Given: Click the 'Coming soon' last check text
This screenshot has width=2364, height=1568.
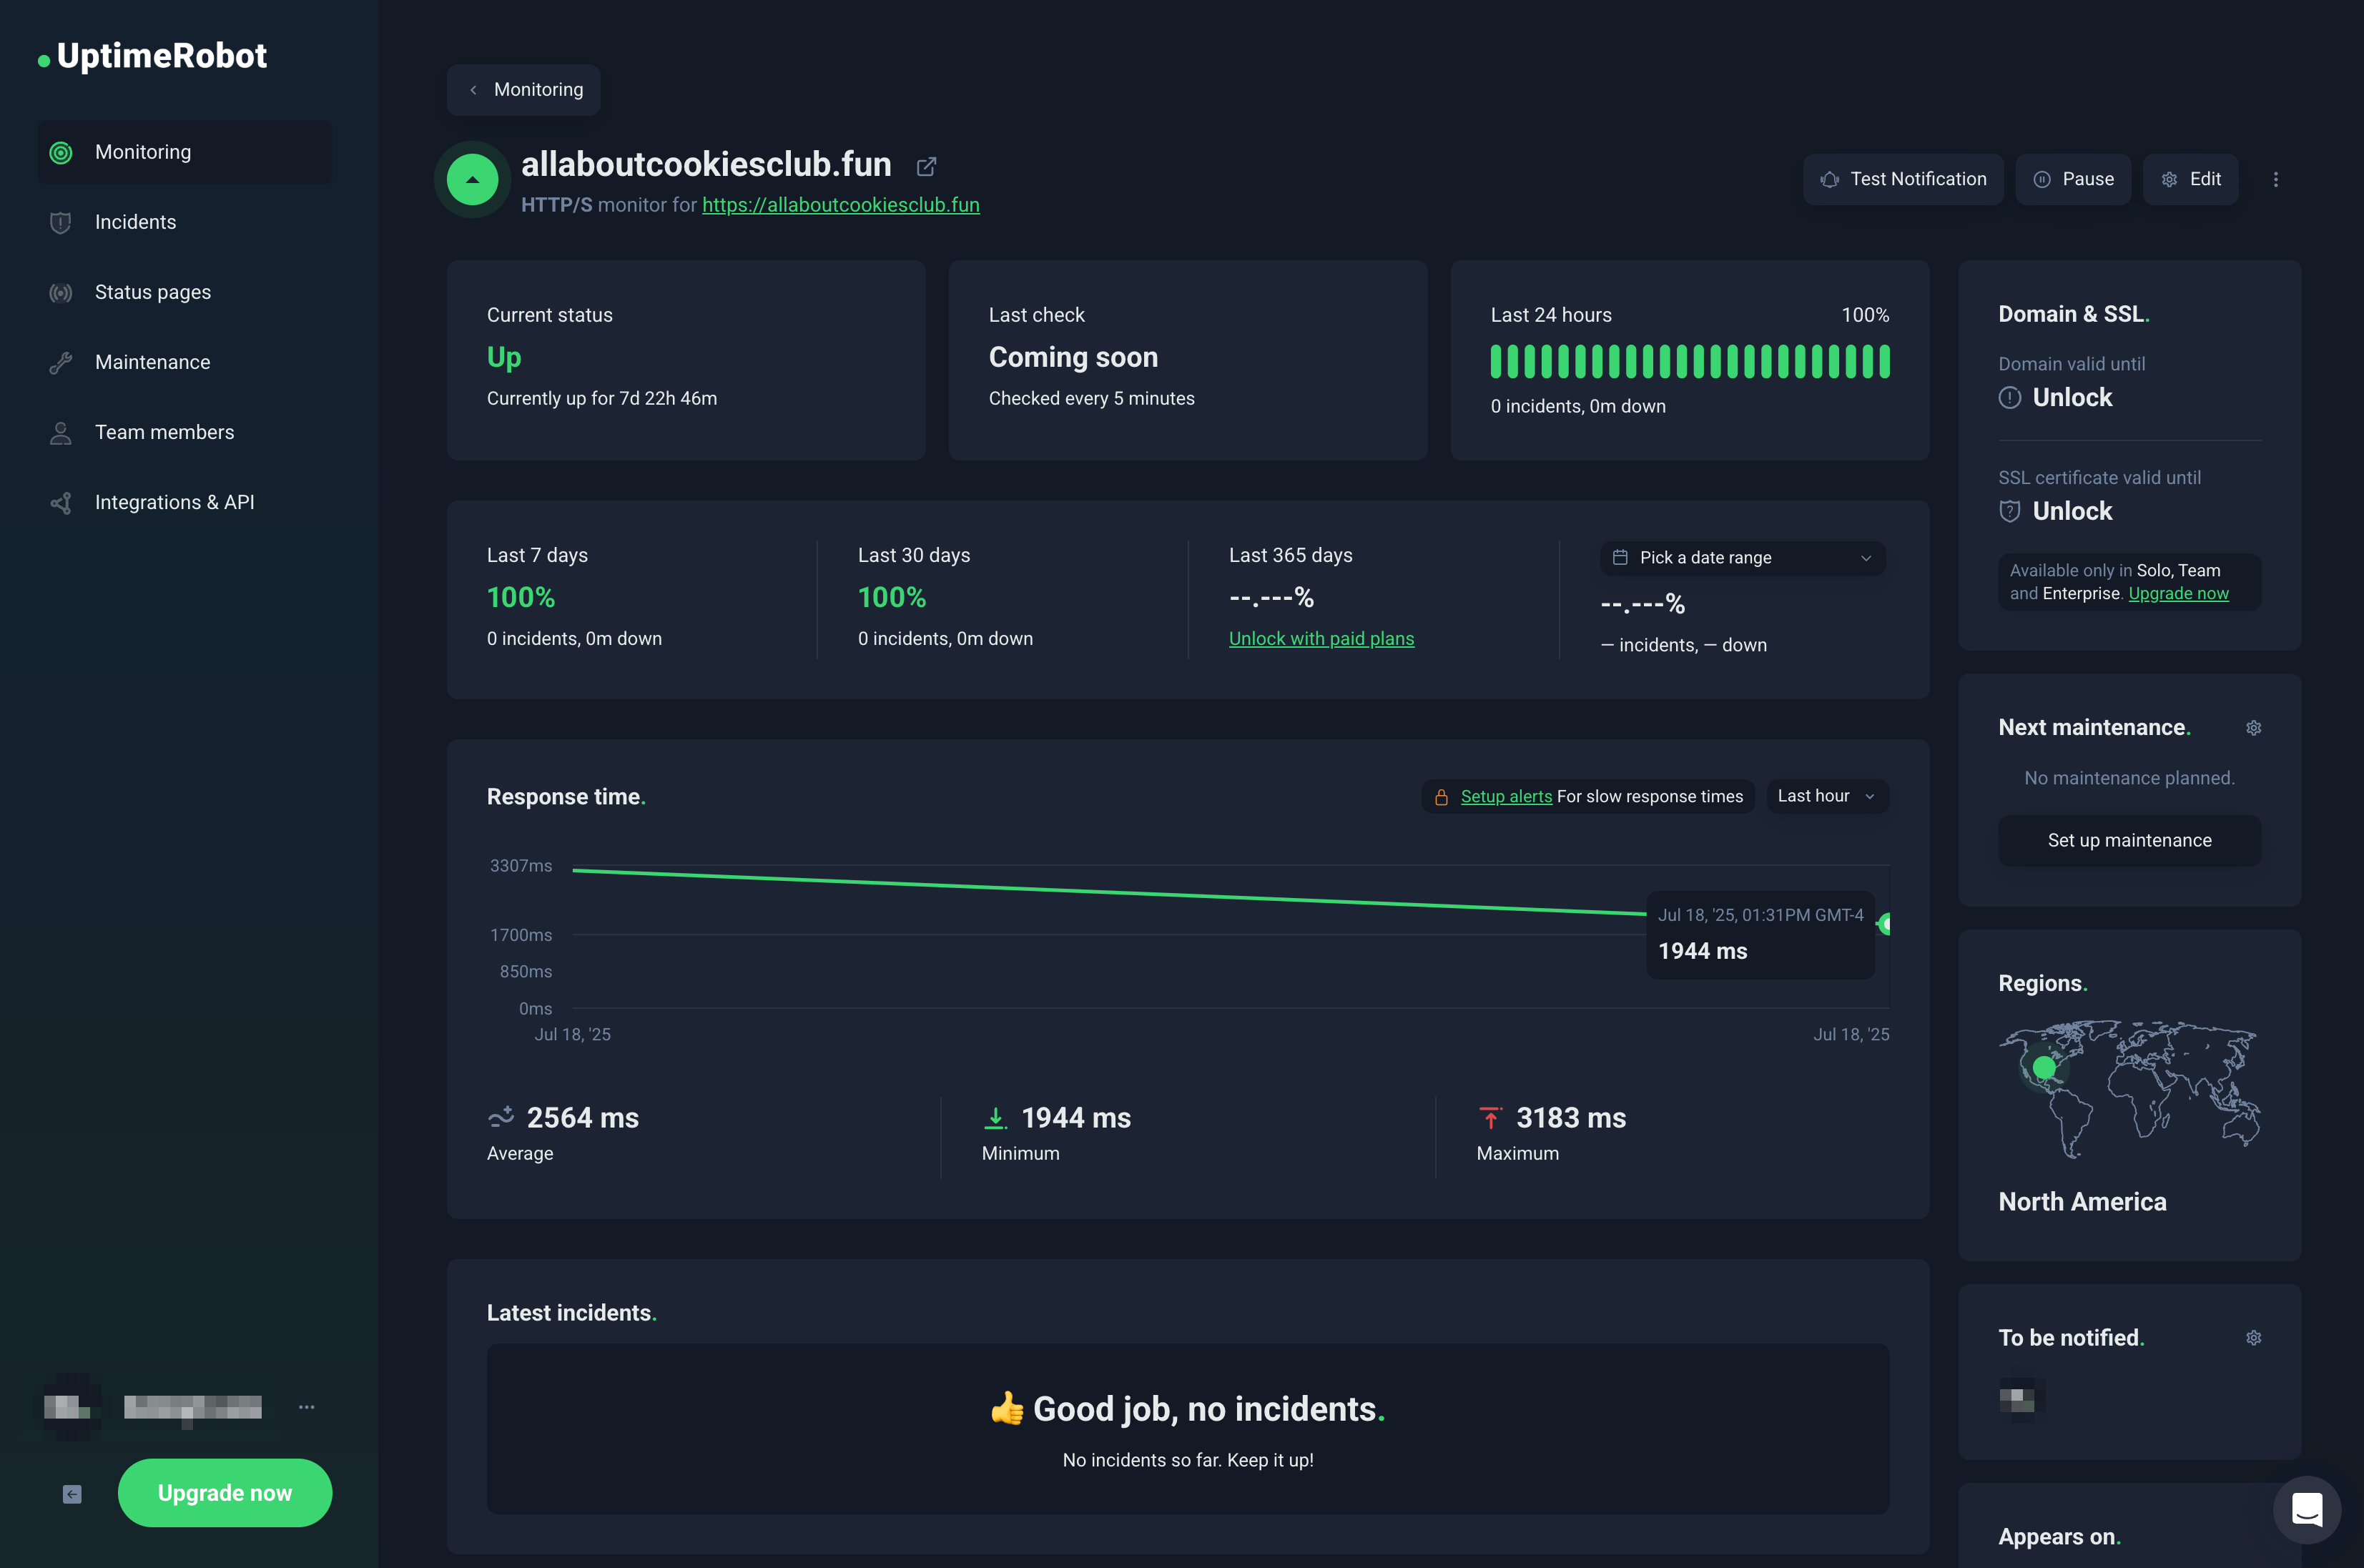Looking at the screenshot, I should pos(1073,357).
